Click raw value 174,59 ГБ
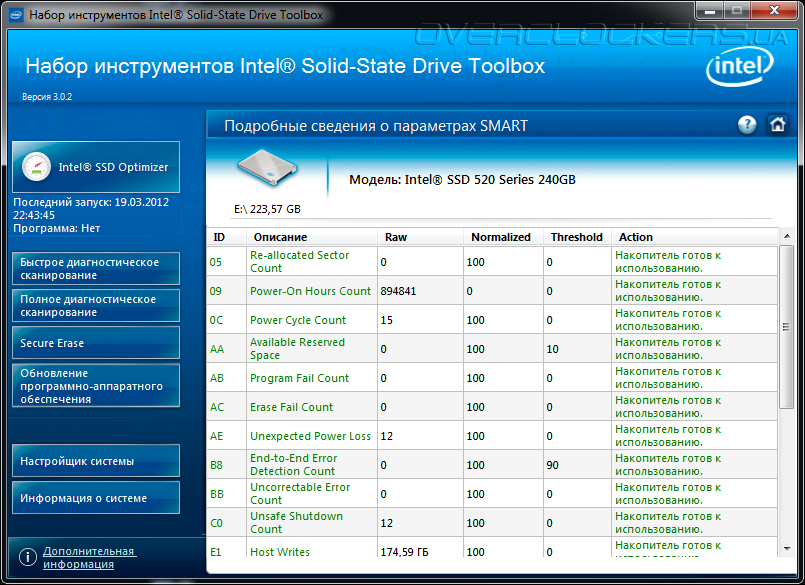 click(404, 552)
